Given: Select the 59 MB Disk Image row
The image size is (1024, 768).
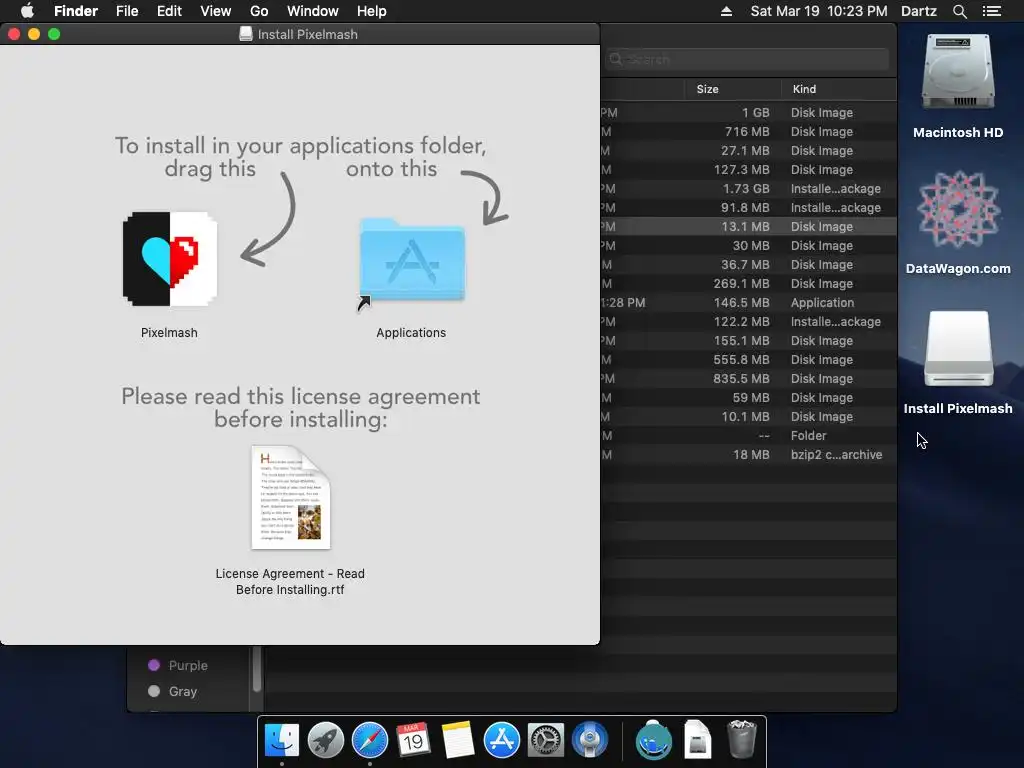Looking at the screenshot, I should [748, 397].
